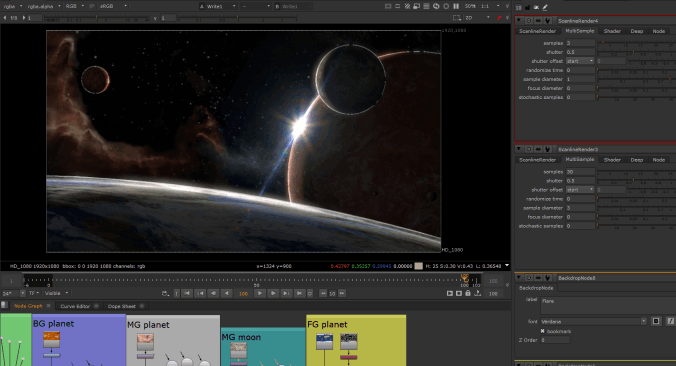
Task: Open the Visible frame range dropdown
Action: [x=56, y=293]
